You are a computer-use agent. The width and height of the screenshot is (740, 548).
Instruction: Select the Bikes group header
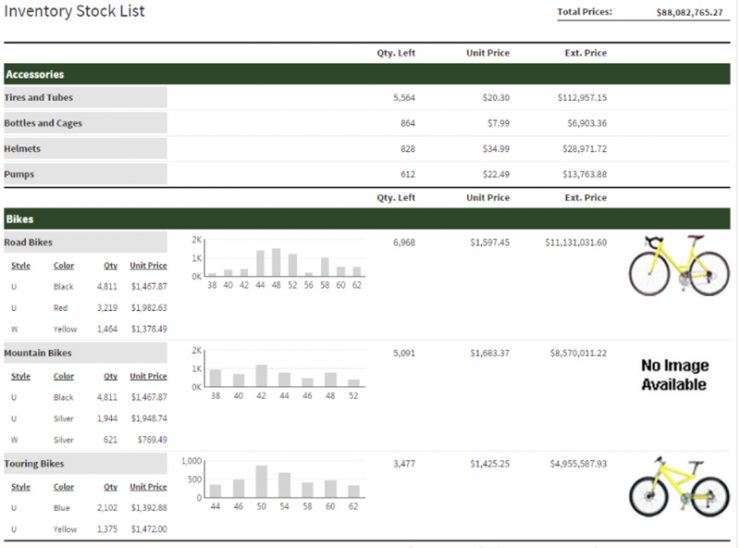pyautogui.click(x=19, y=219)
